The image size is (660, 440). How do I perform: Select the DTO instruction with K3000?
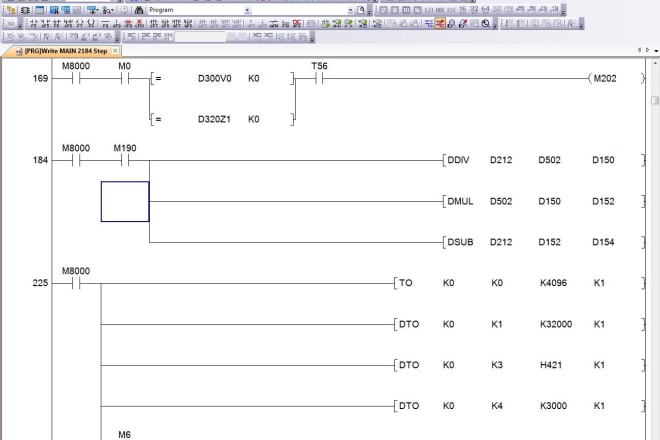(x=519, y=406)
